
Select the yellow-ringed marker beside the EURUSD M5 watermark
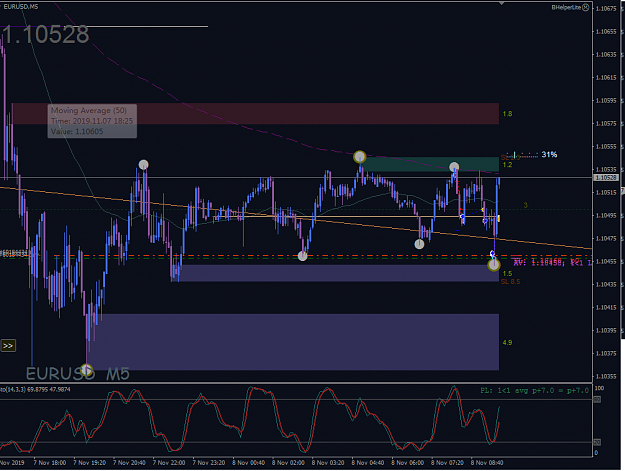(87, 369)
